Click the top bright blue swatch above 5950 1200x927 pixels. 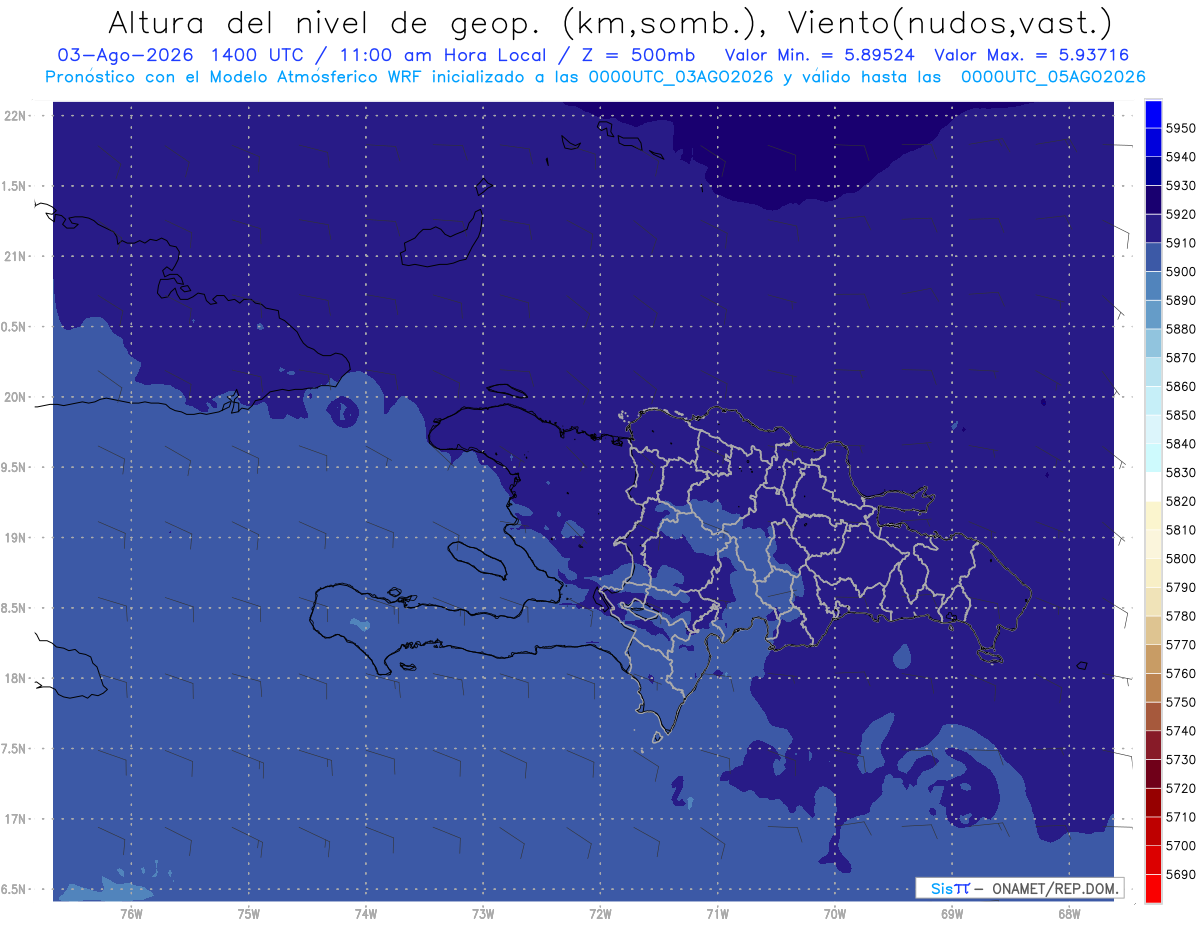pyautogui.click(x=1153, y=114)
